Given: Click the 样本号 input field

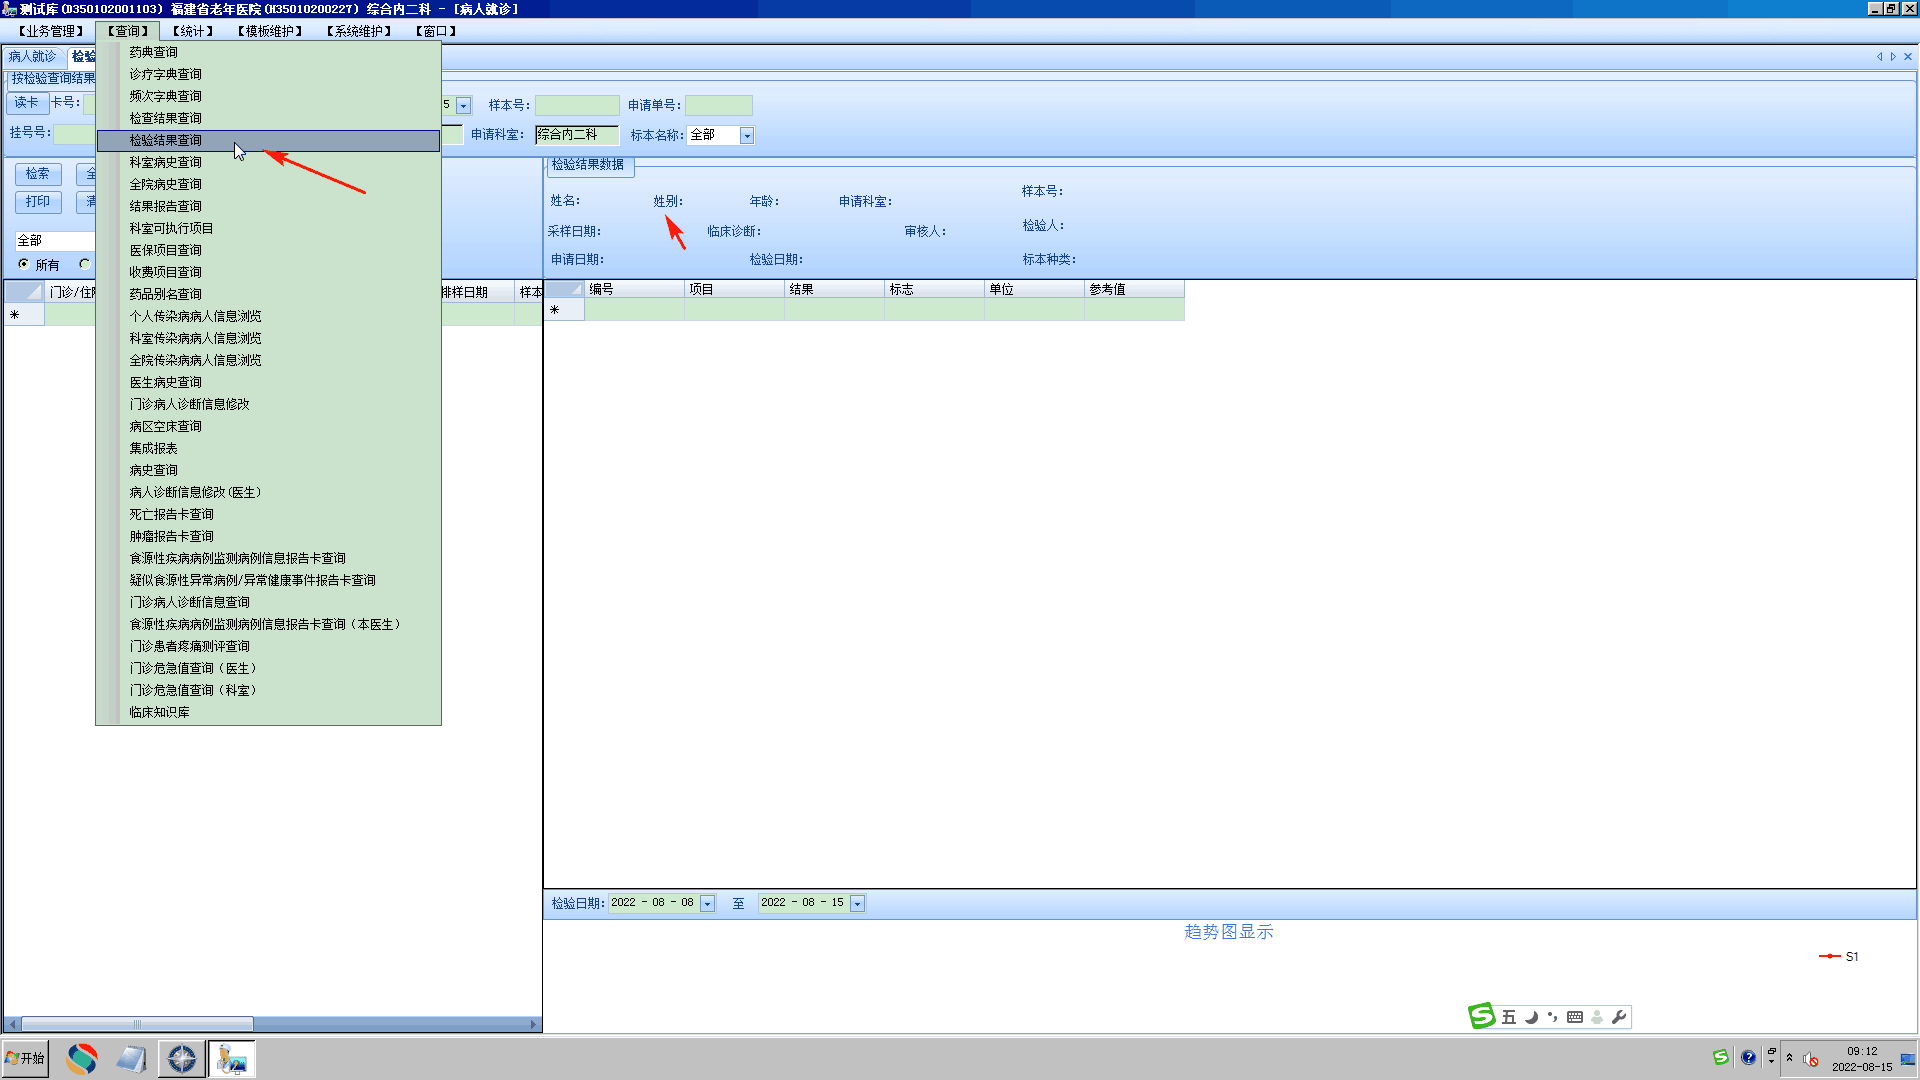Looking at the screenshot, I should tap(577, 105).
